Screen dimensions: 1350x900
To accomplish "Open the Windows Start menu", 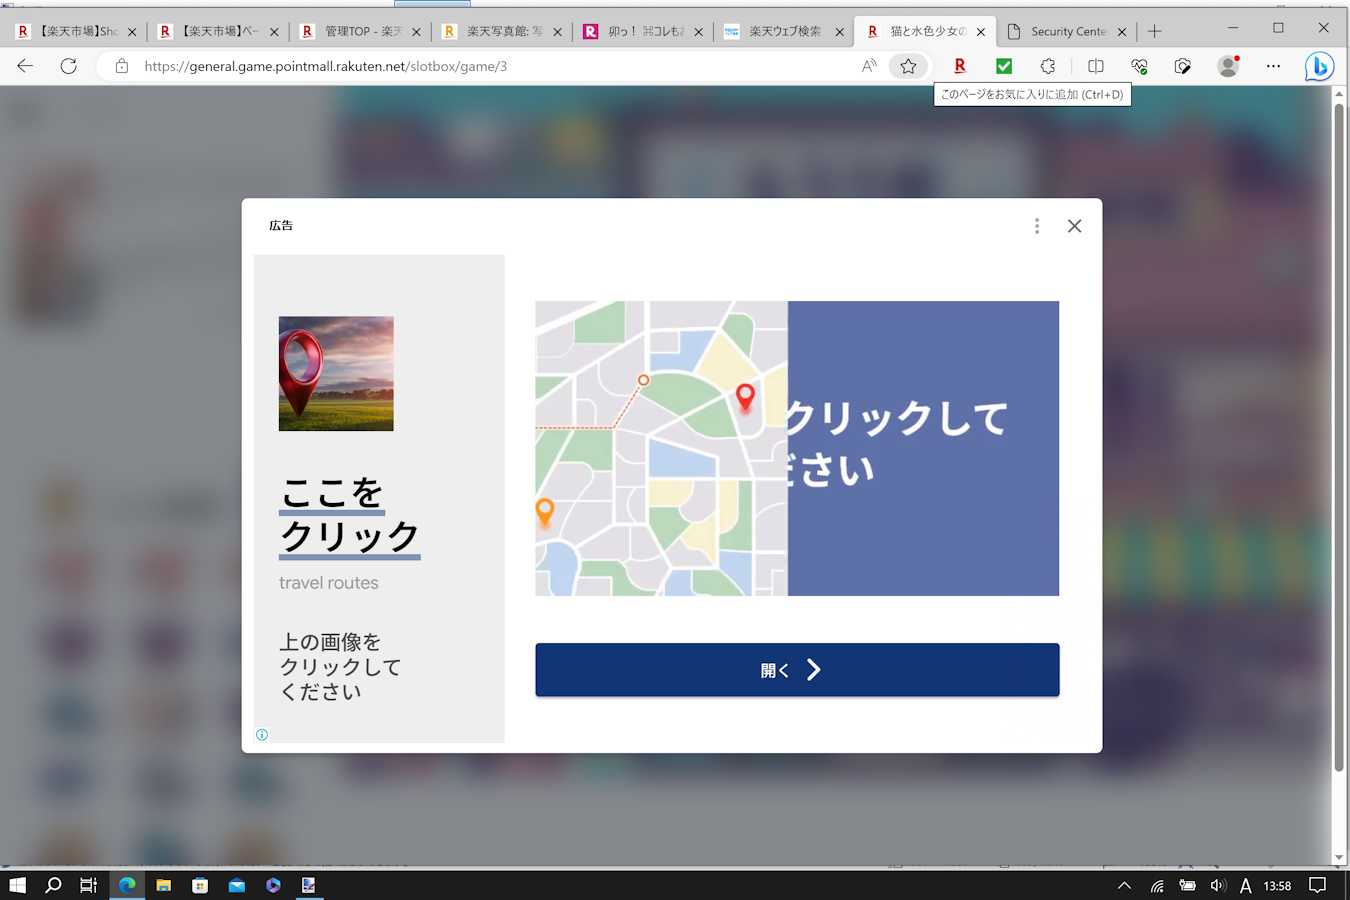I will [17, 885].
